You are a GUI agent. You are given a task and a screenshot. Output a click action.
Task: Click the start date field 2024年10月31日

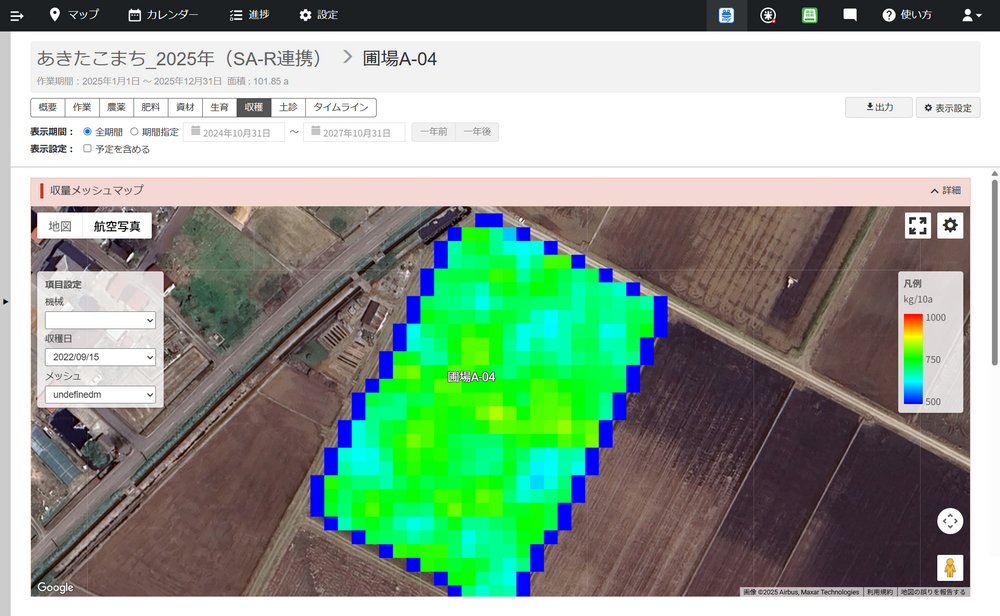coord(234,132)
